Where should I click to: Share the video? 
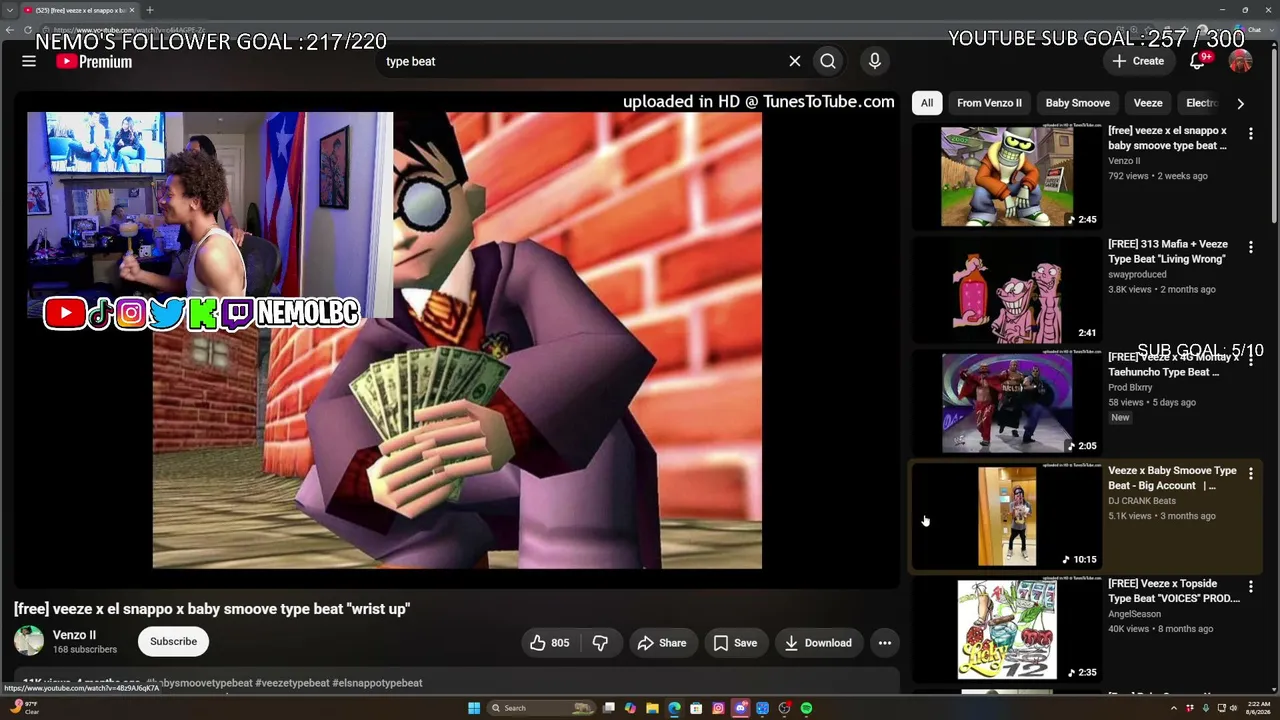tap(662, 643)
